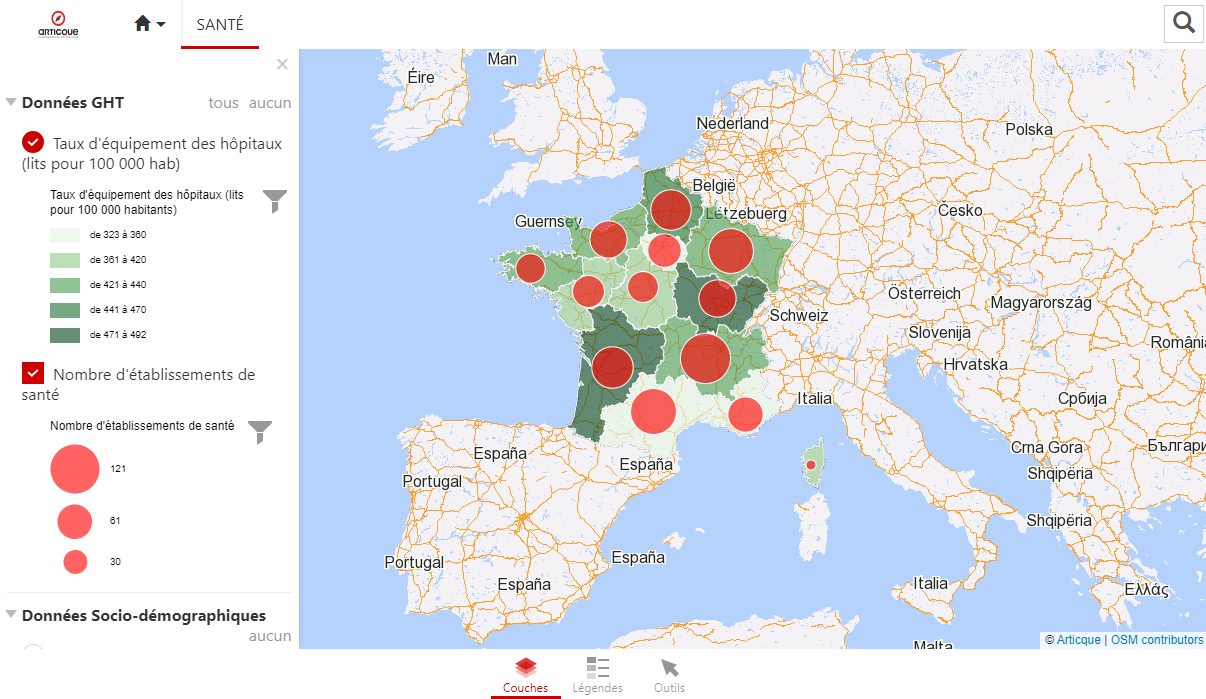Click 'tous' to select all layers
The width and height of the screenshot is (1206, 699).
click(x=223, y=103)
